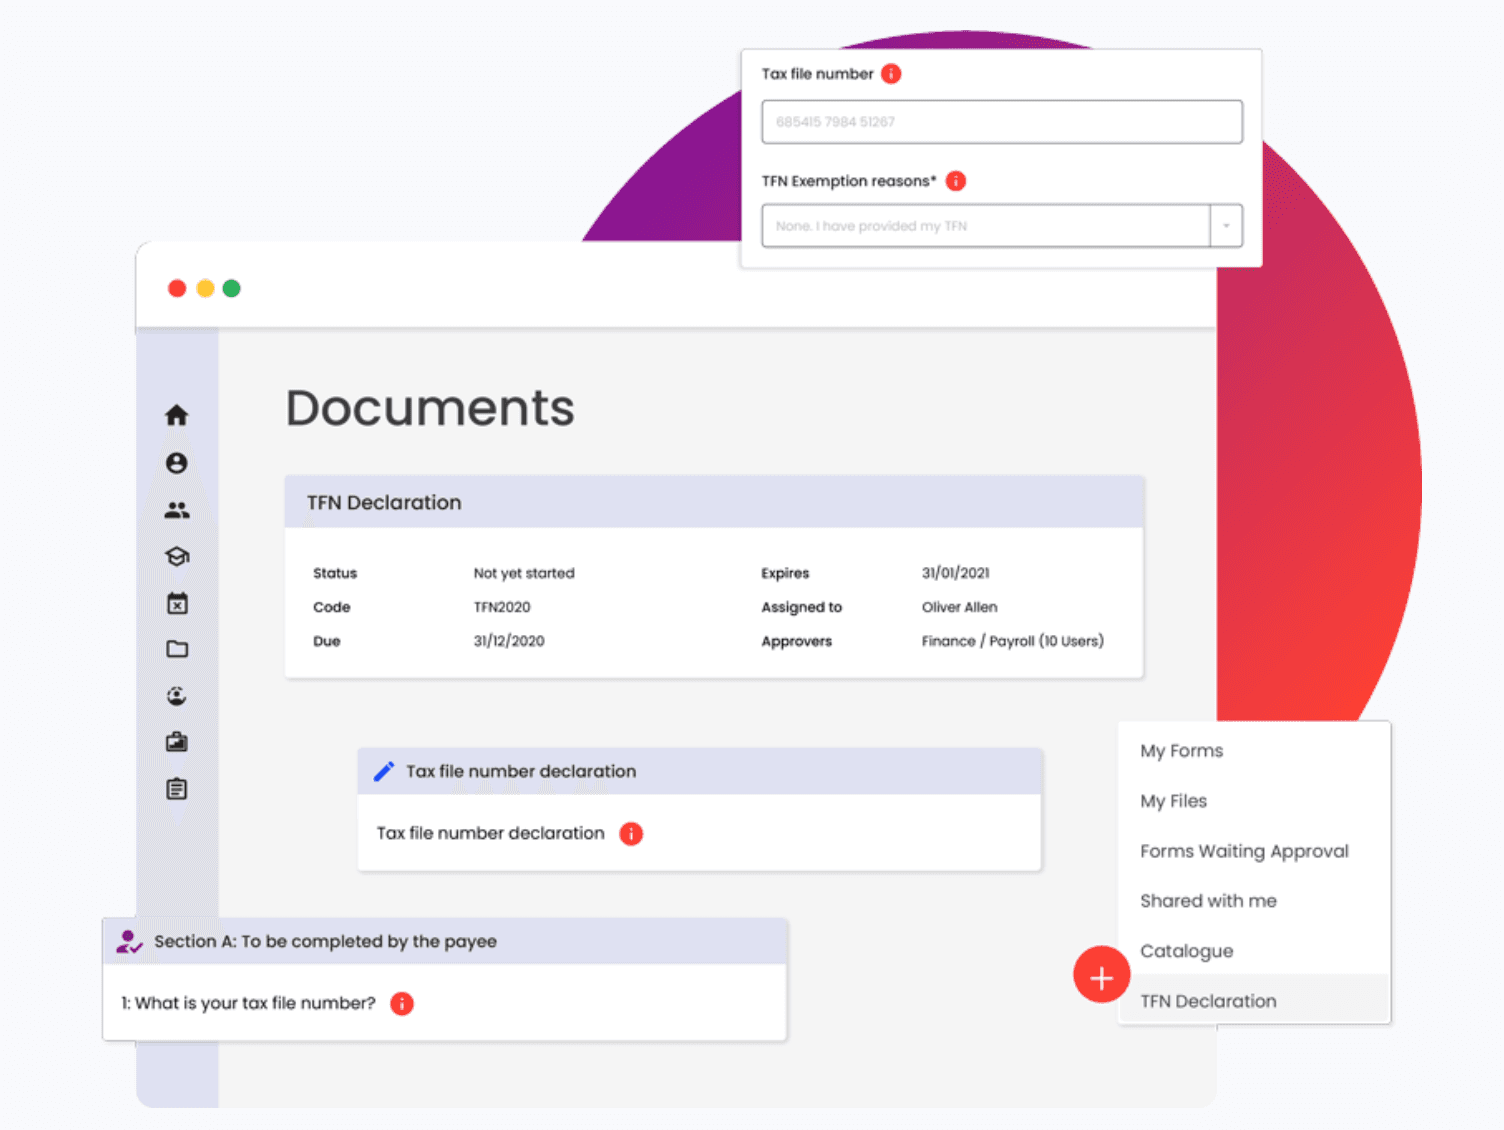Click info icon beside TFN Exemption reasons
This screenshot has width=1504, height=1130.
point(956,181)
